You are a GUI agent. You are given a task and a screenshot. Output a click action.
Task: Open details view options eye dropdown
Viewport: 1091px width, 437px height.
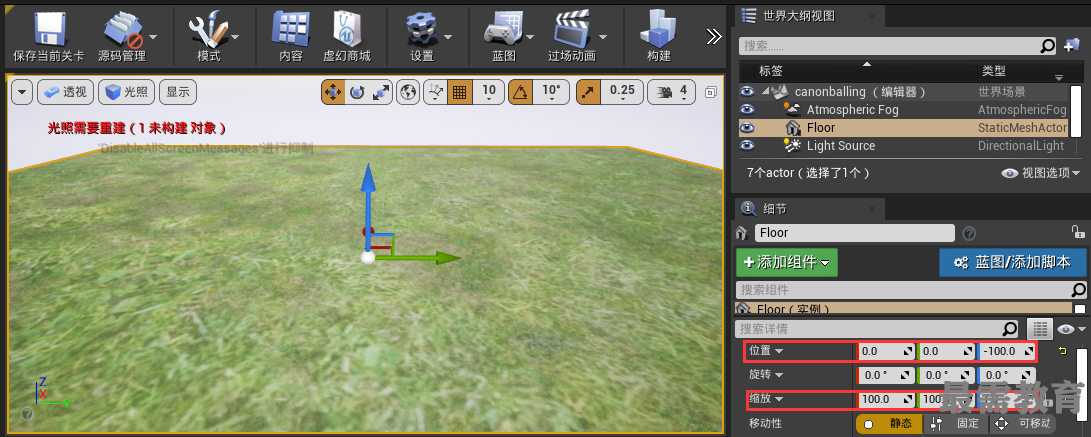pos(1072,329)
